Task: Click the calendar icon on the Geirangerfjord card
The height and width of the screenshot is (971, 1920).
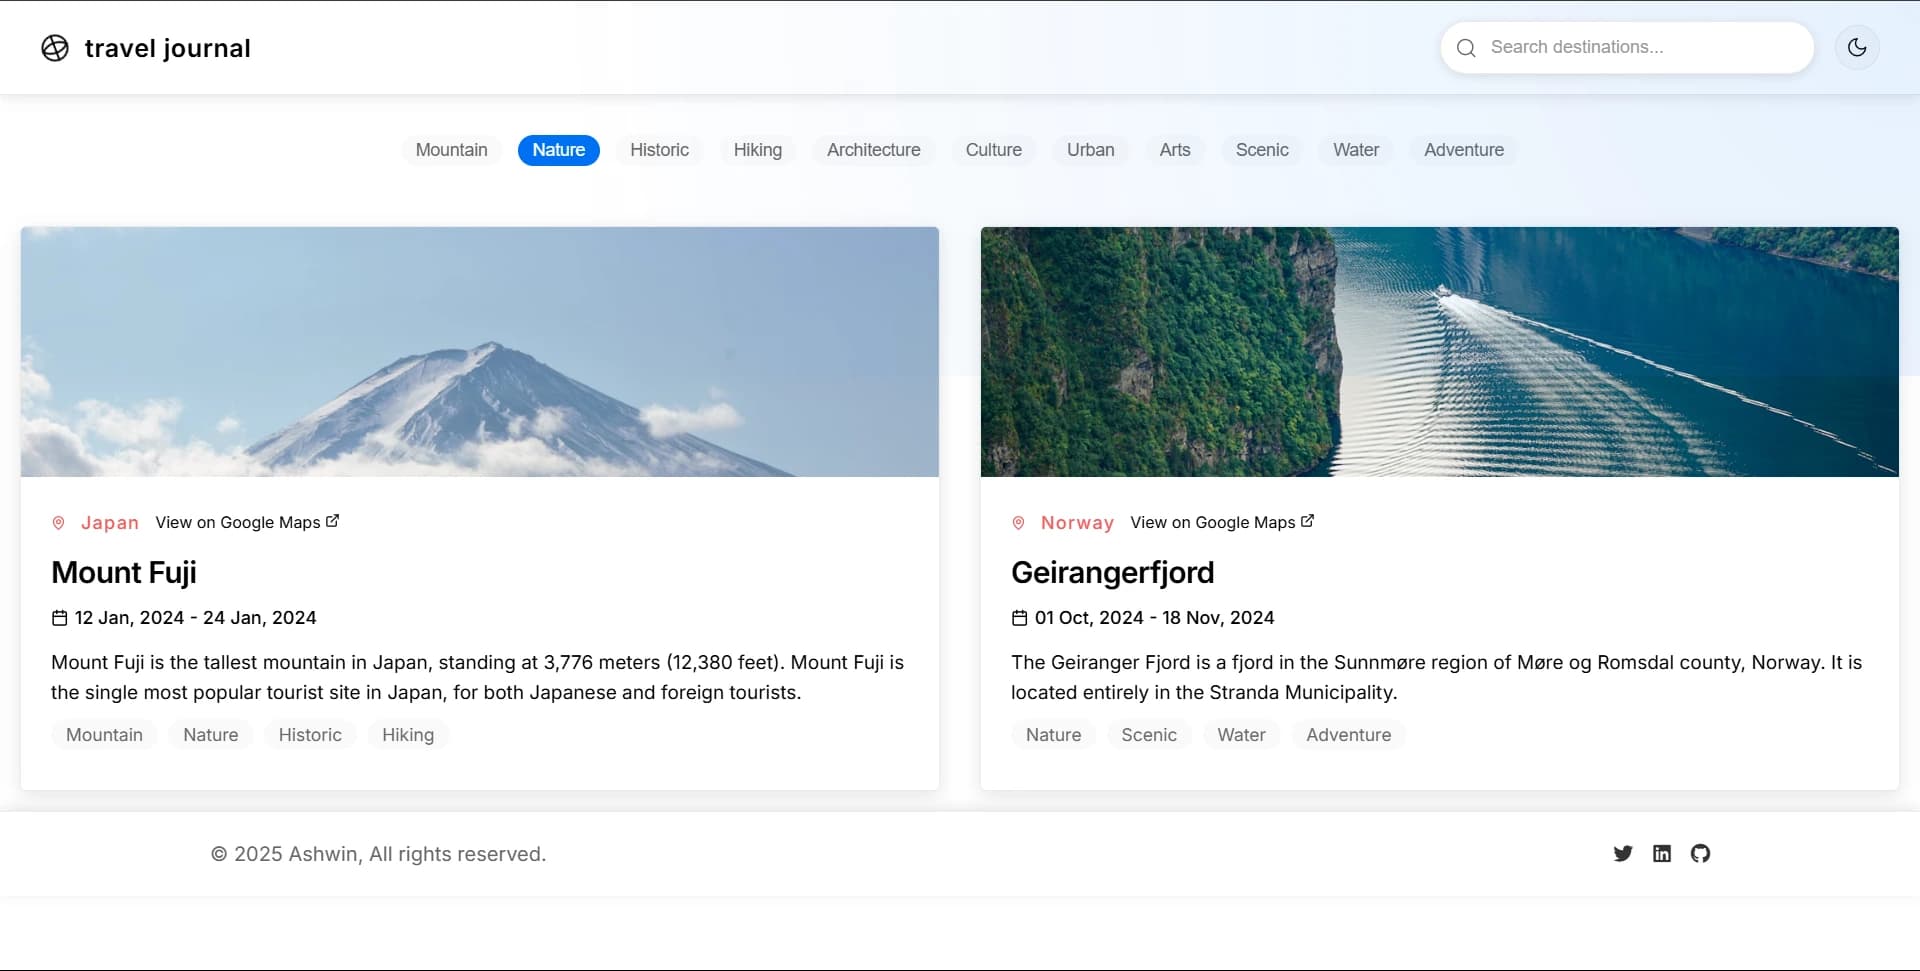Action: (1019, 617)
